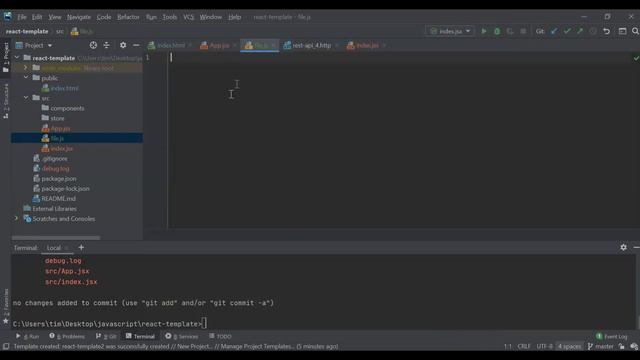
Task: Open the VCS menu
Action: pyautogui.click(x=188, y=17)
